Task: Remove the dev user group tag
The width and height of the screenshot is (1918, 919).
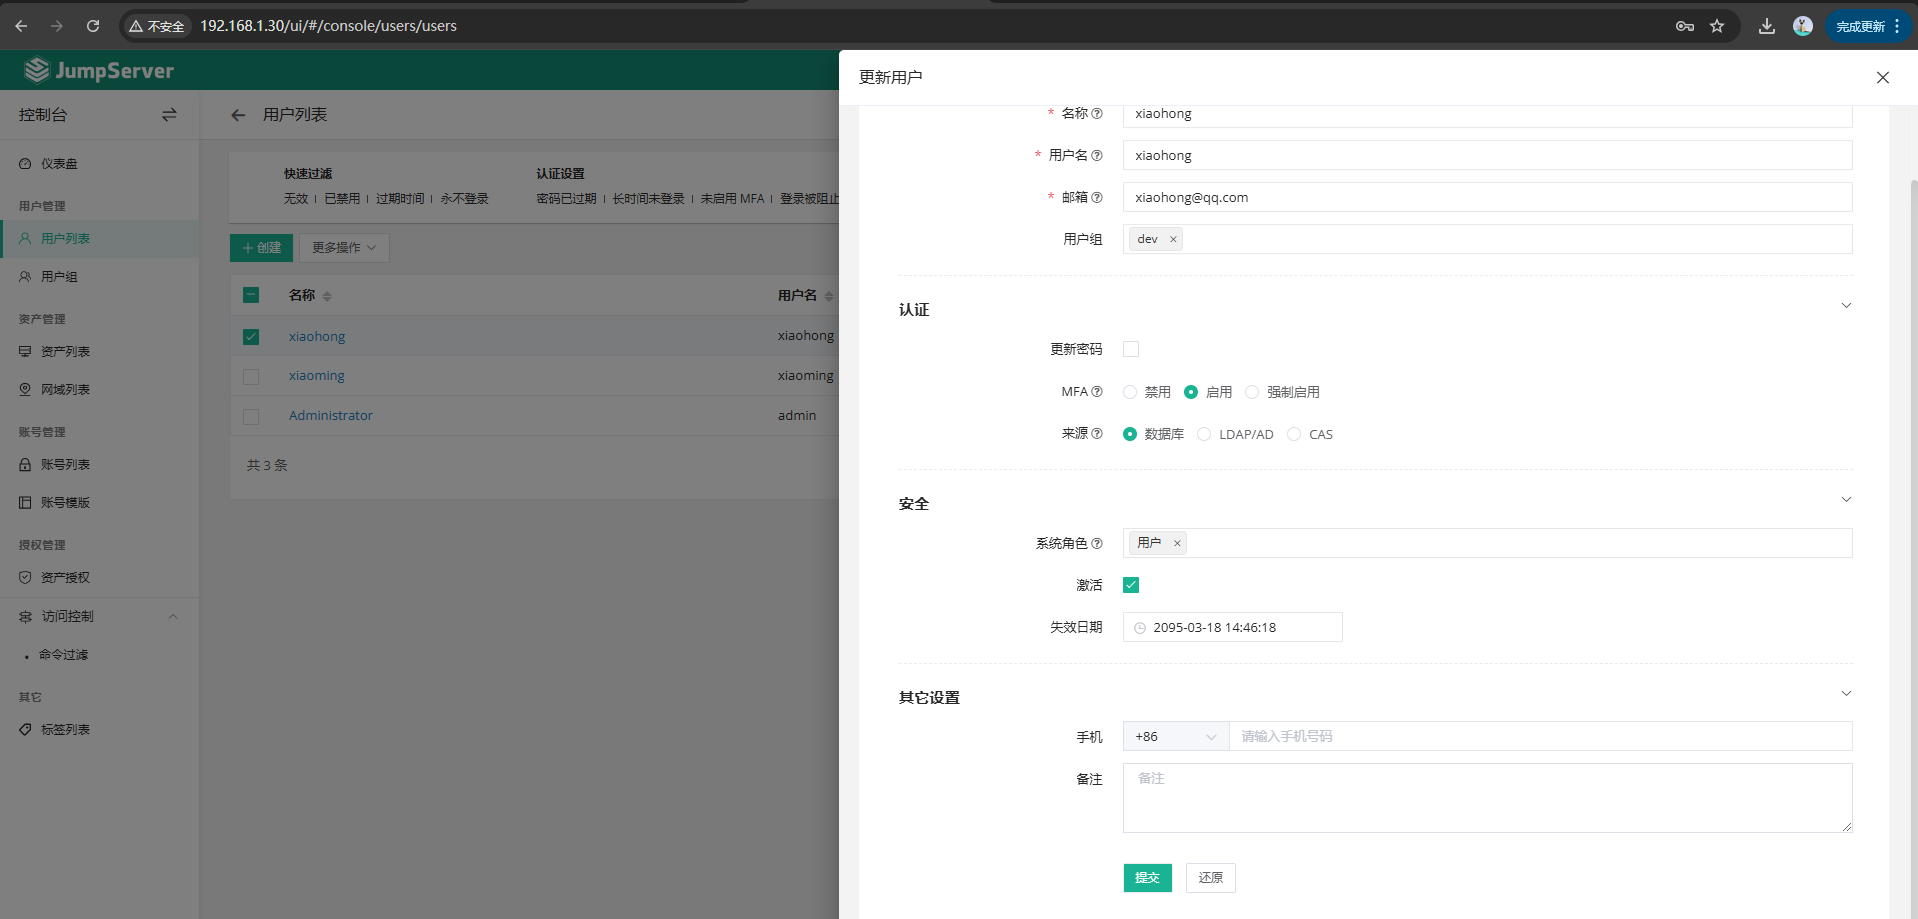Action: tap(1173, 240)
